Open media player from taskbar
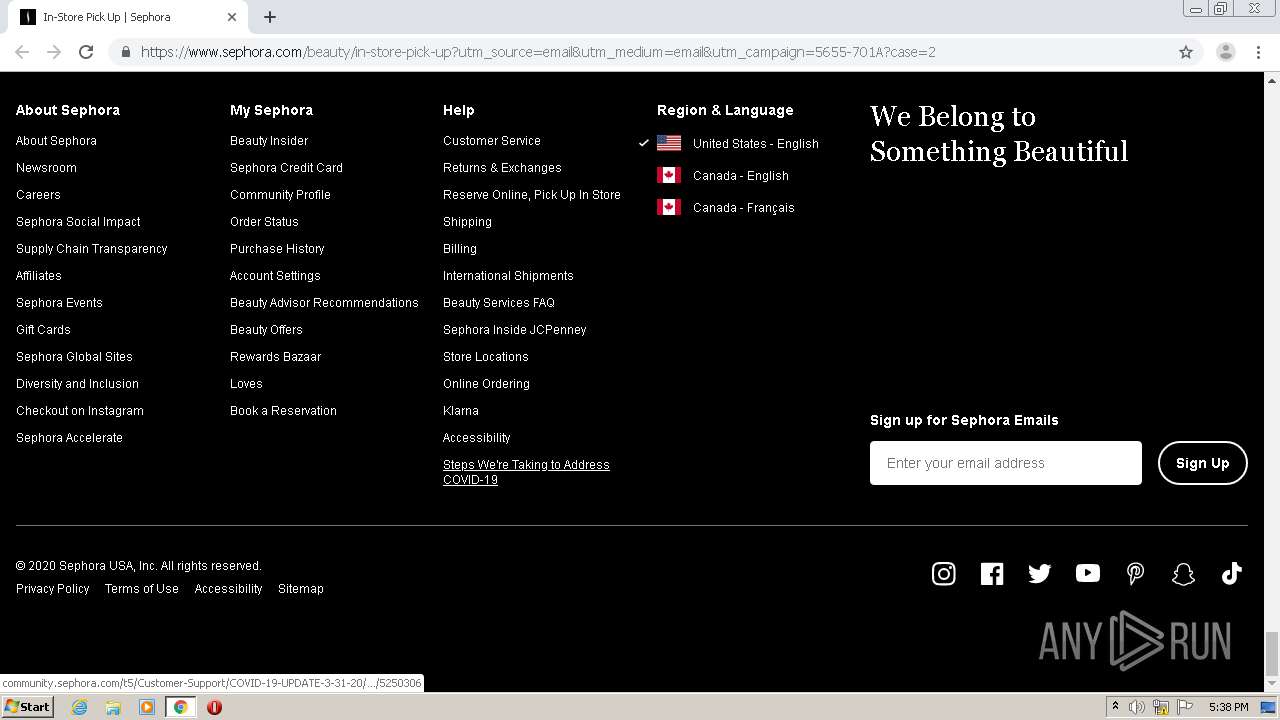1280x720 pixels. 147,707
